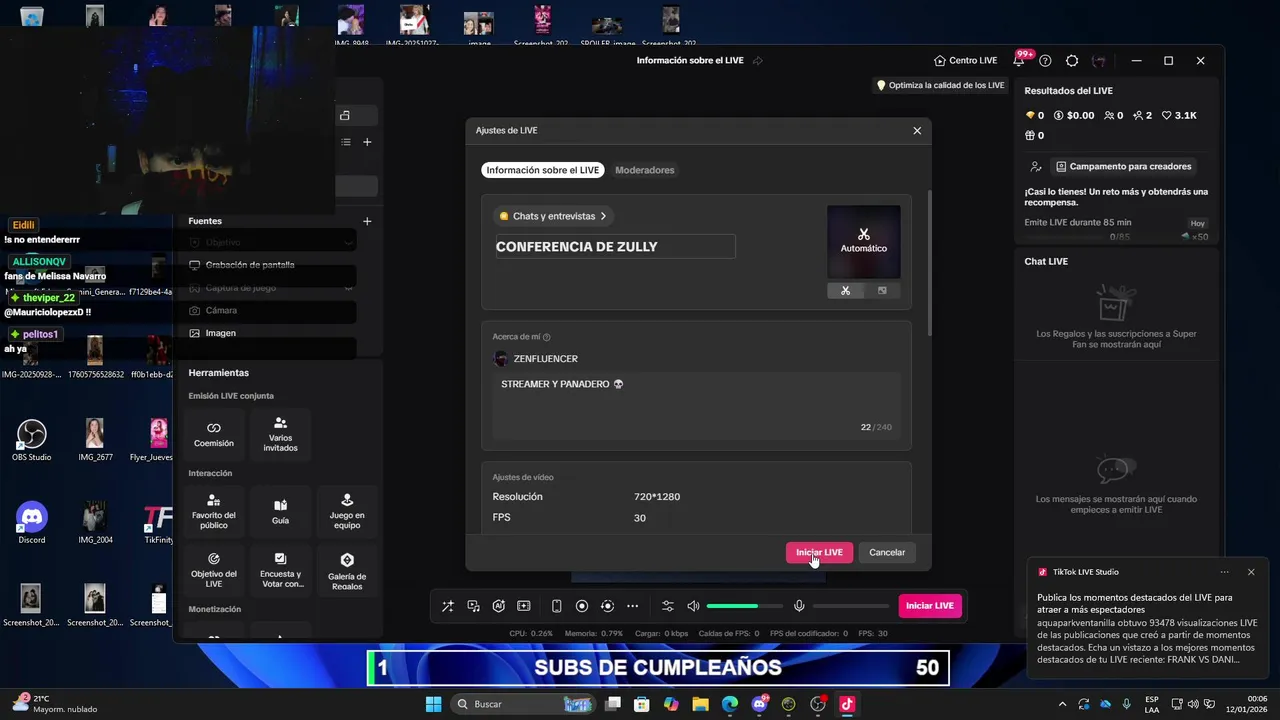Click the Acerca de mí info icon
1280x720 pixels.
click(547, 337)
